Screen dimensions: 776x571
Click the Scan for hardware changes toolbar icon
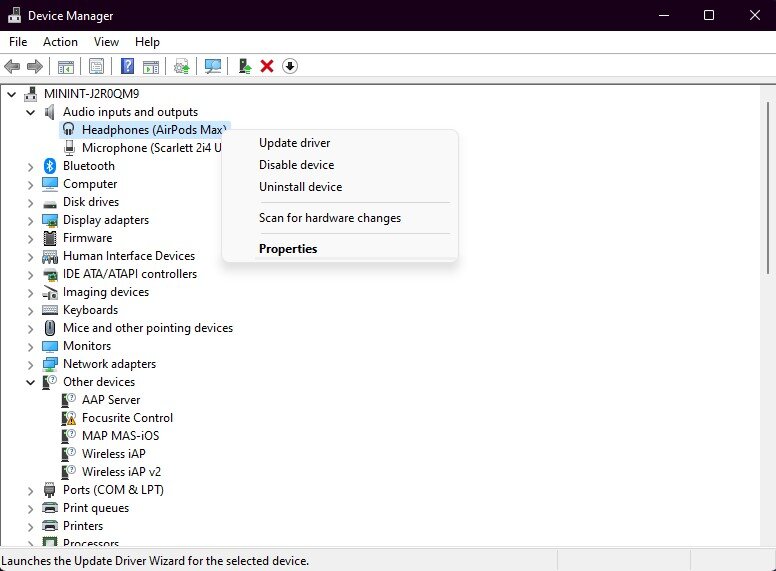pyautogui.click(x=213, y=66)
